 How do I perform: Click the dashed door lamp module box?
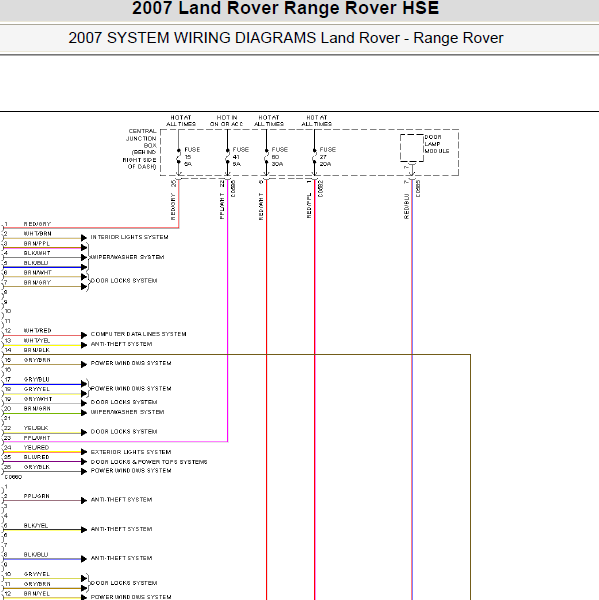tap(412, 148)
